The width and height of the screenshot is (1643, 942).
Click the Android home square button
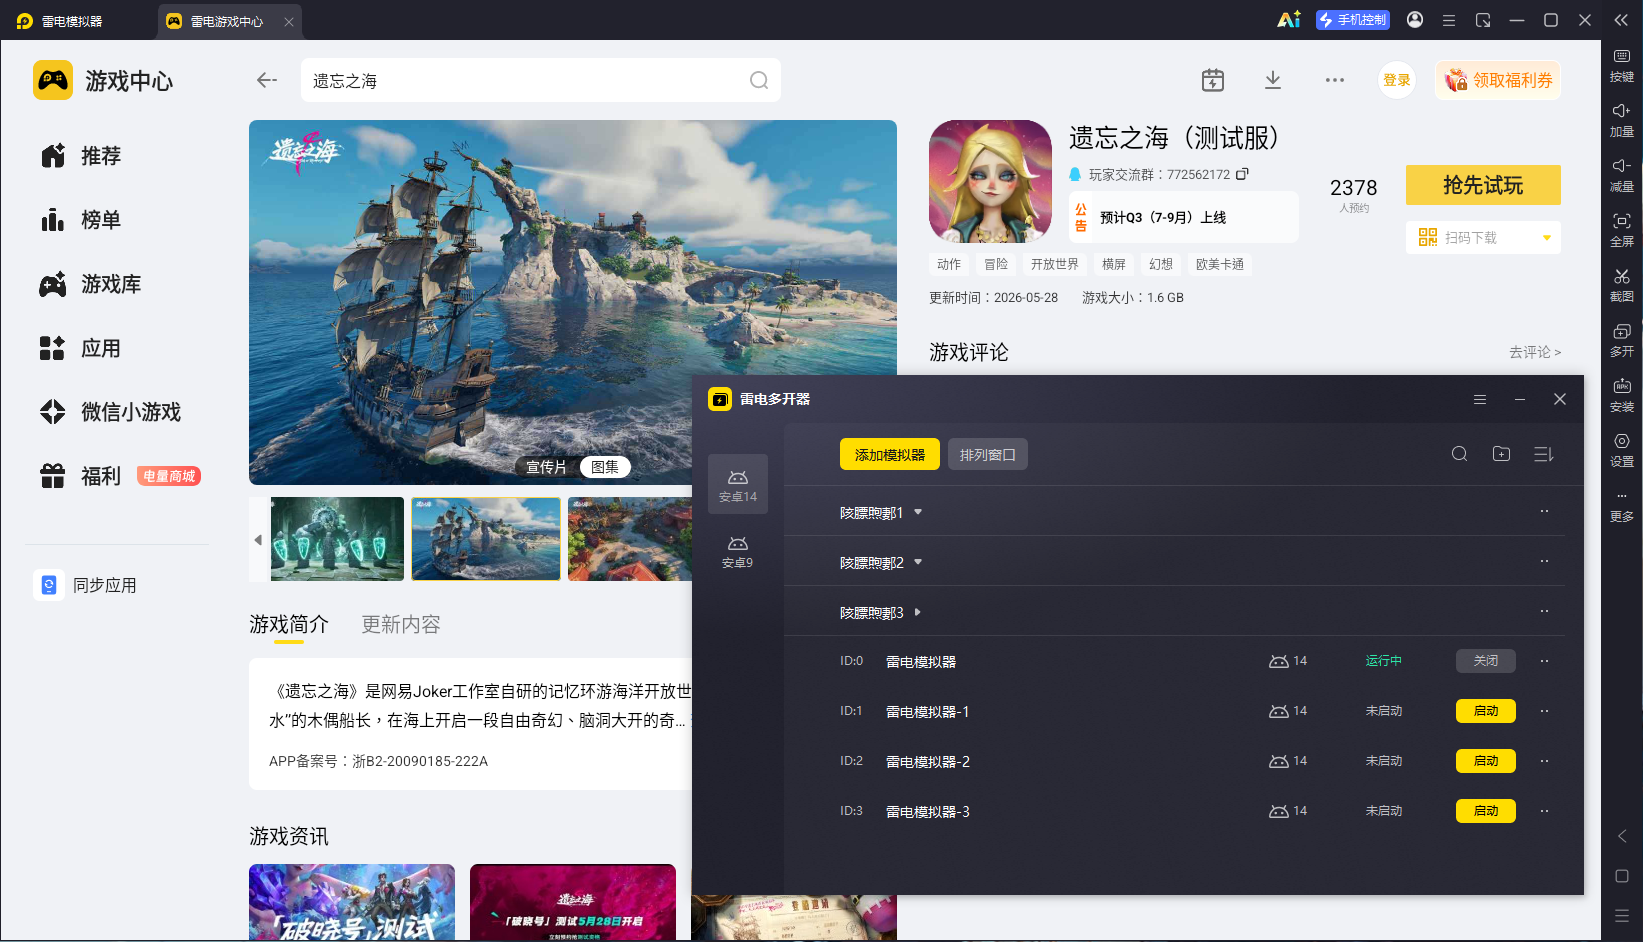tap(1622, 876)
